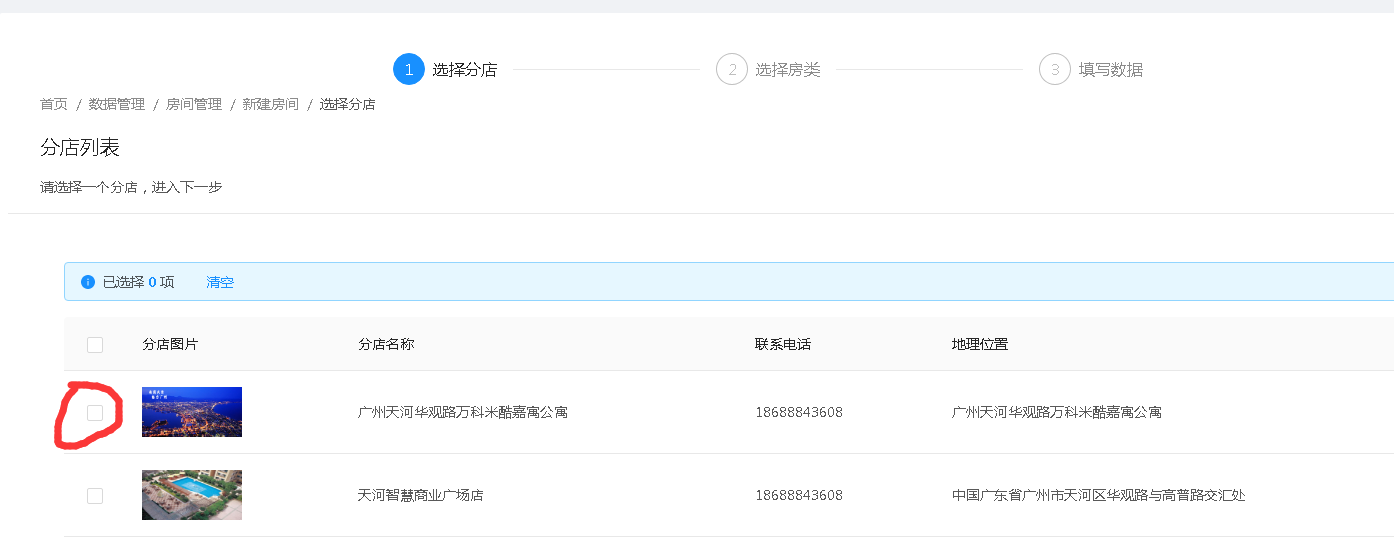Click the 地理位置 column header

tap(980, 344)
